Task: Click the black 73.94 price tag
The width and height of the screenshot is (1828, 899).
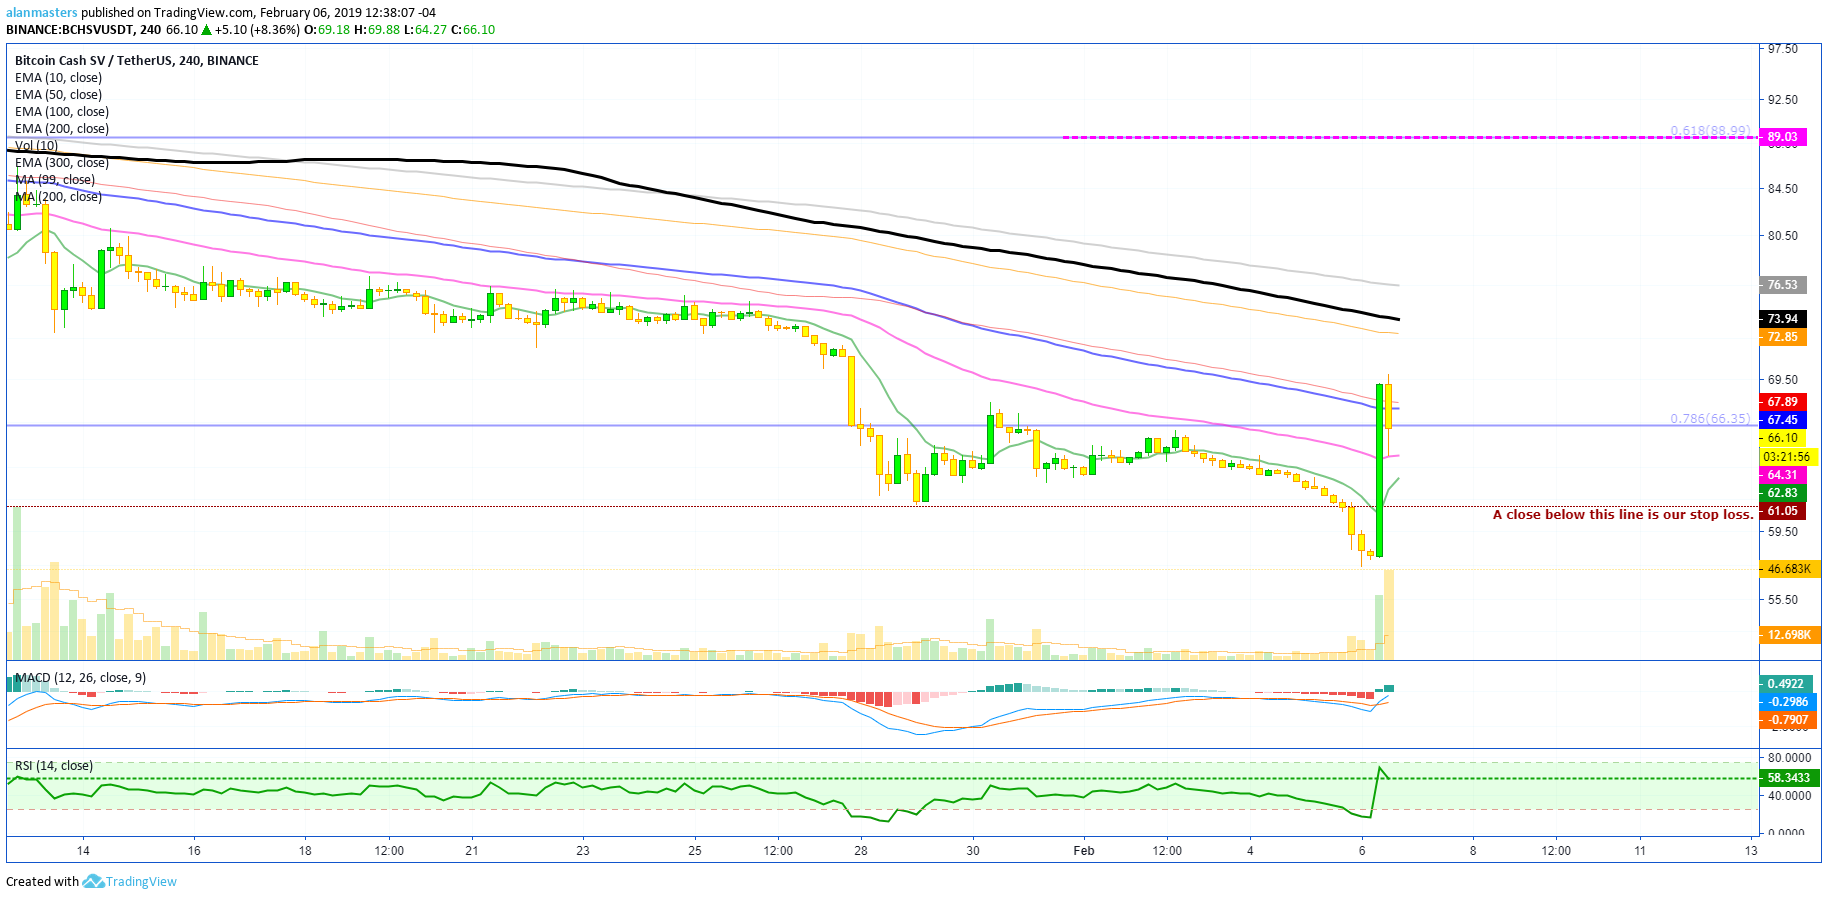Action: [1782, 319]
